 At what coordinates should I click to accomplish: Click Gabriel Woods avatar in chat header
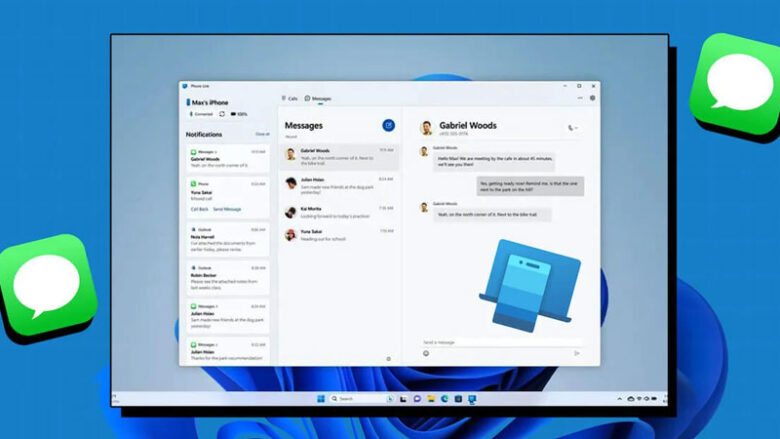(x=426, y=128)
